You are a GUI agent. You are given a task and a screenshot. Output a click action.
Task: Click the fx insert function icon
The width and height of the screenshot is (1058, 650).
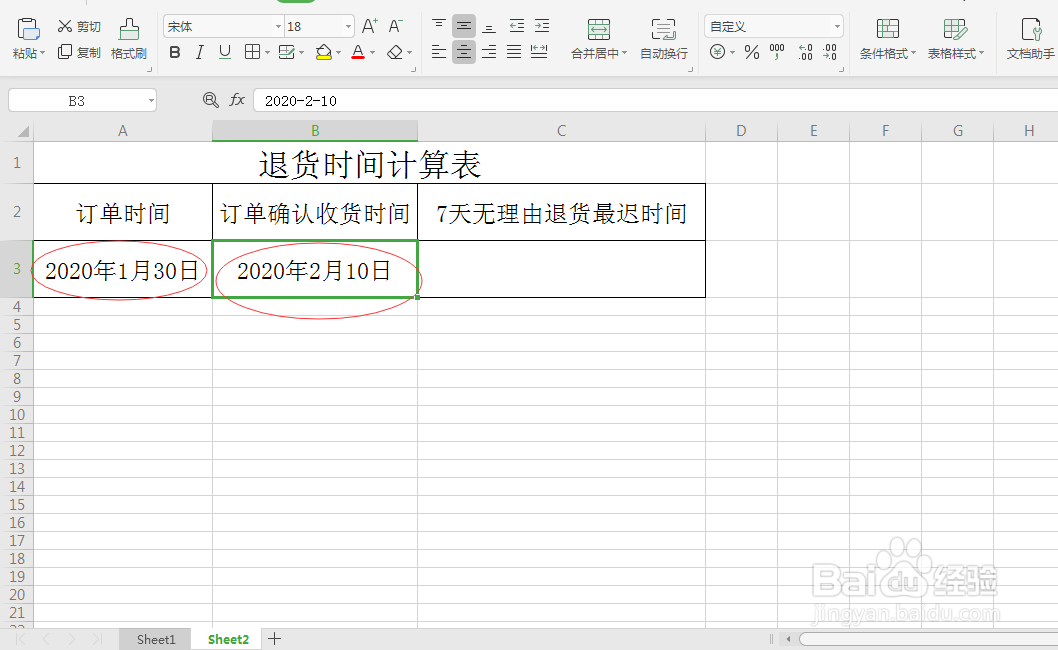(236, 100)
